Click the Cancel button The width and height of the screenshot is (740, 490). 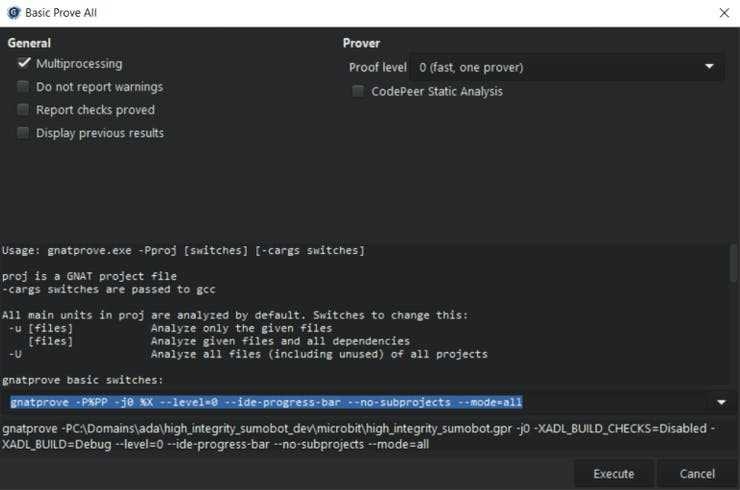(x=697, y=473)
